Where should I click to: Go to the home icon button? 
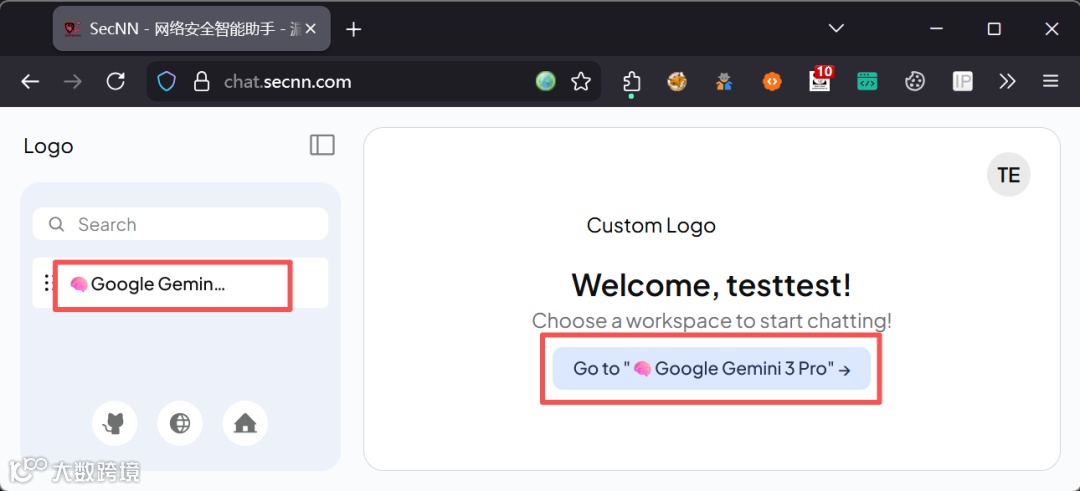pyautogui.click(x=245, y=423)
